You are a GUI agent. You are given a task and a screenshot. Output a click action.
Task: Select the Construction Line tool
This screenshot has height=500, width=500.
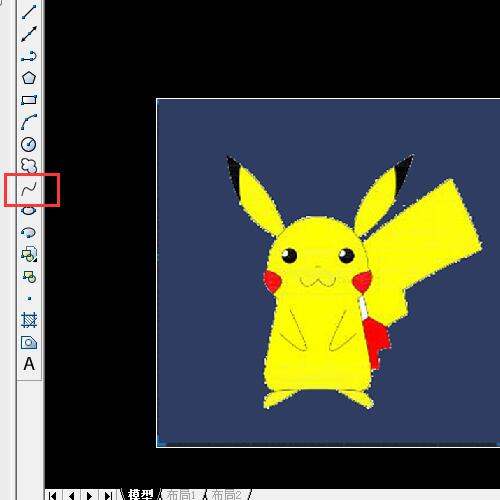click(29, 34)
